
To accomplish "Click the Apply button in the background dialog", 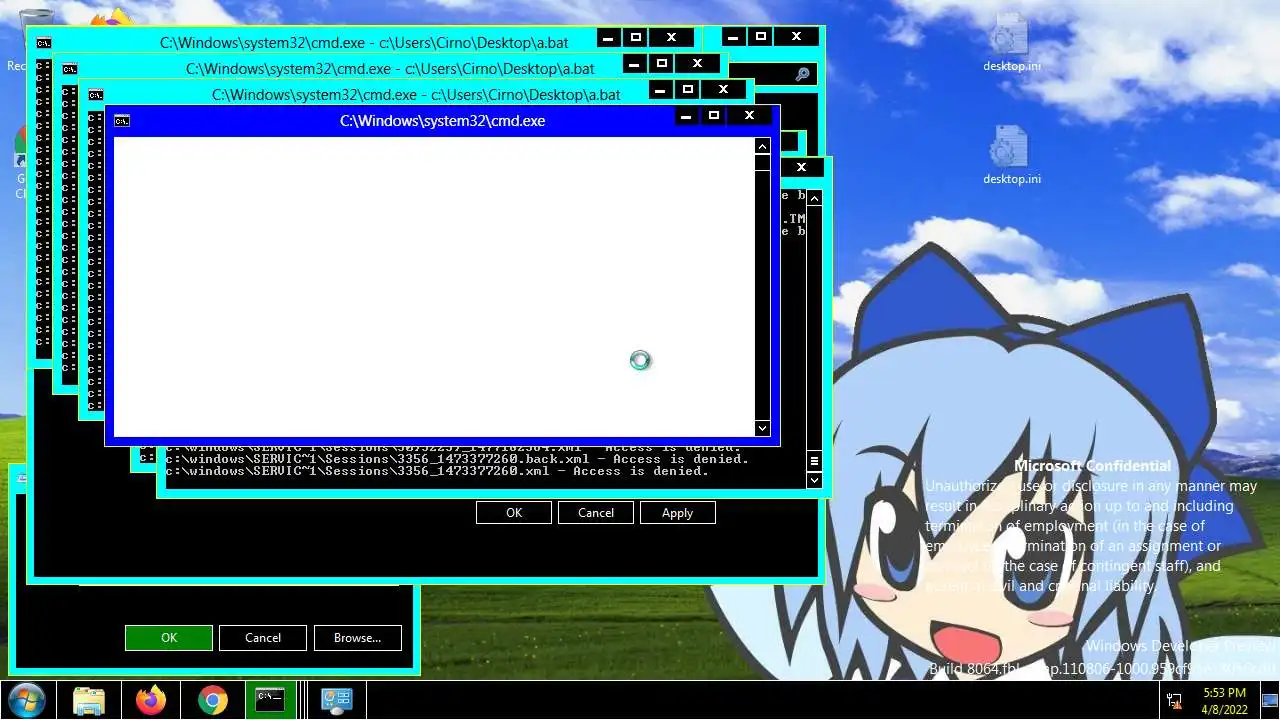I will pos(677,513).
